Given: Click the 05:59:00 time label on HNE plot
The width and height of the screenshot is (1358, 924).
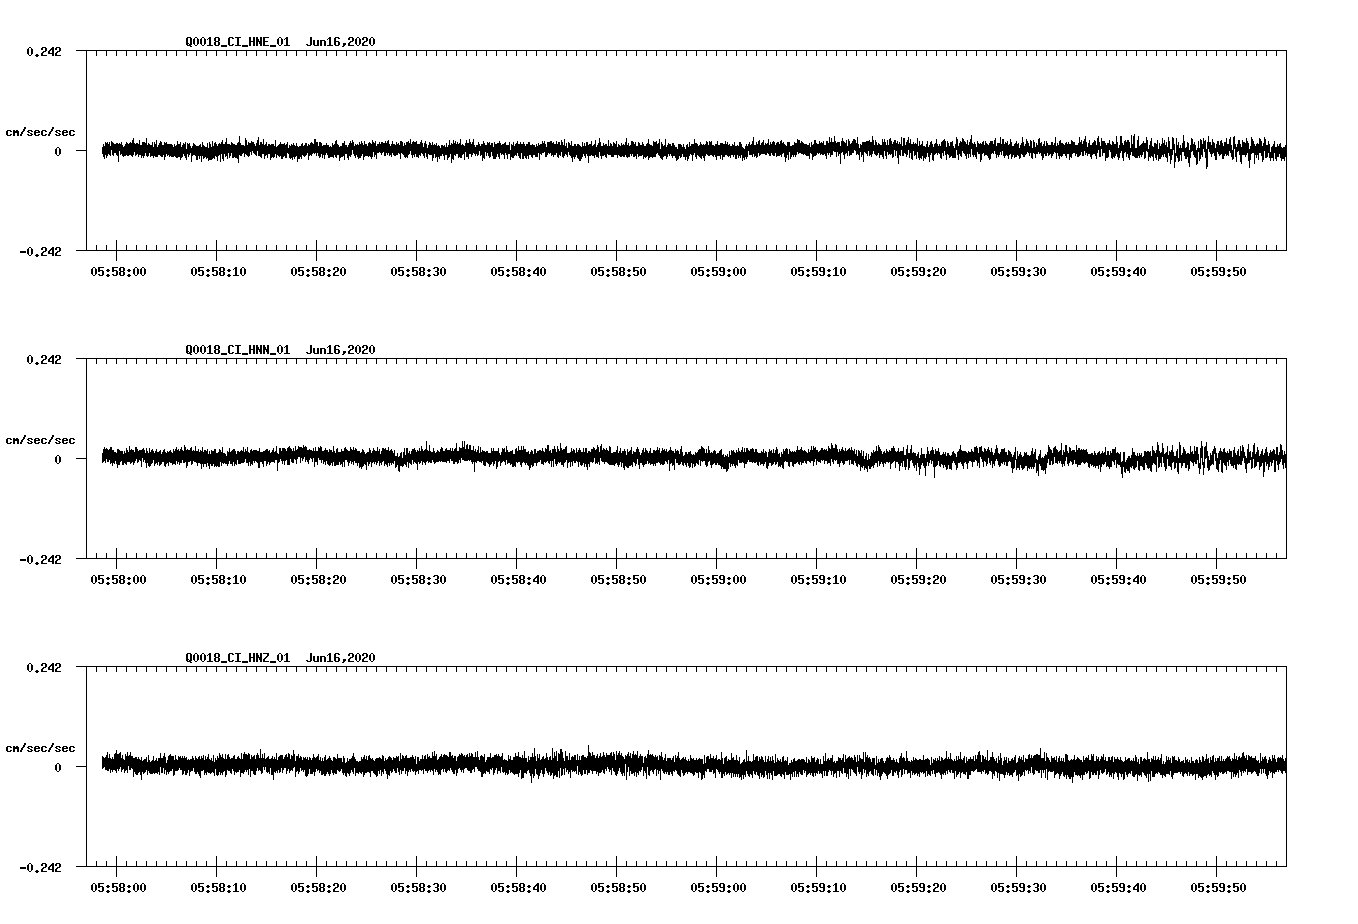Looking at the screenshot, I should tap(718, 272).
